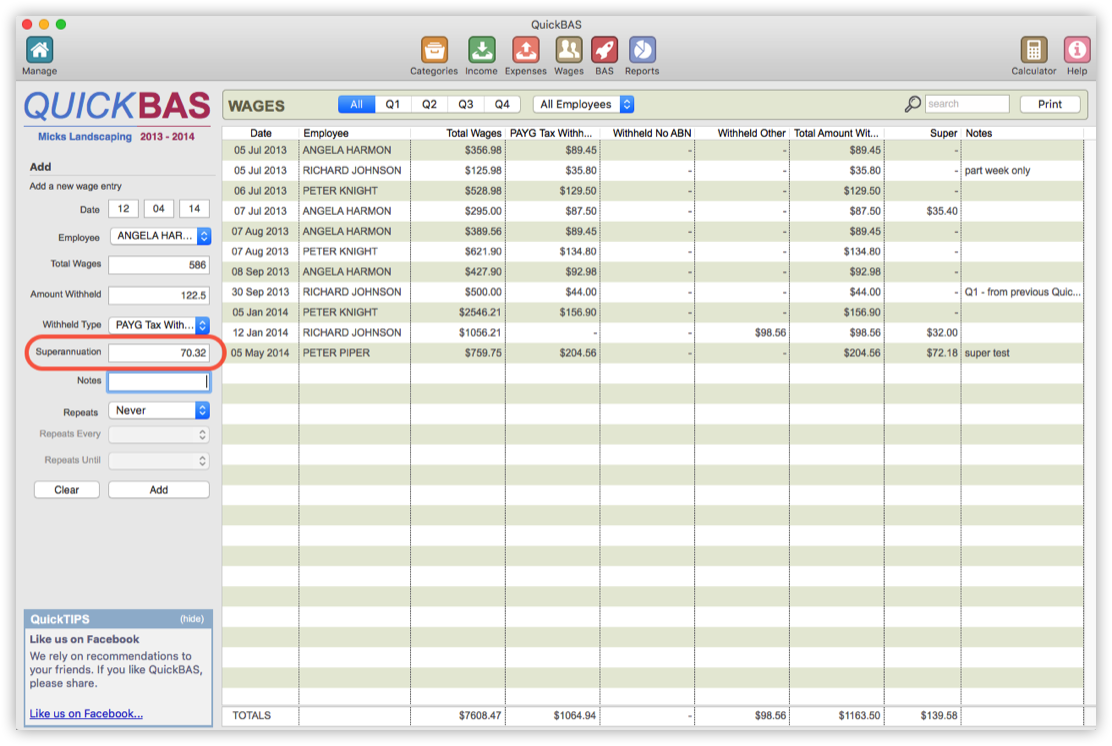The width and height of the screenshot is (1112, 746).
Task: Select the Wages toolbar icon
Action: pyautogui.click(x=568, y=50)
